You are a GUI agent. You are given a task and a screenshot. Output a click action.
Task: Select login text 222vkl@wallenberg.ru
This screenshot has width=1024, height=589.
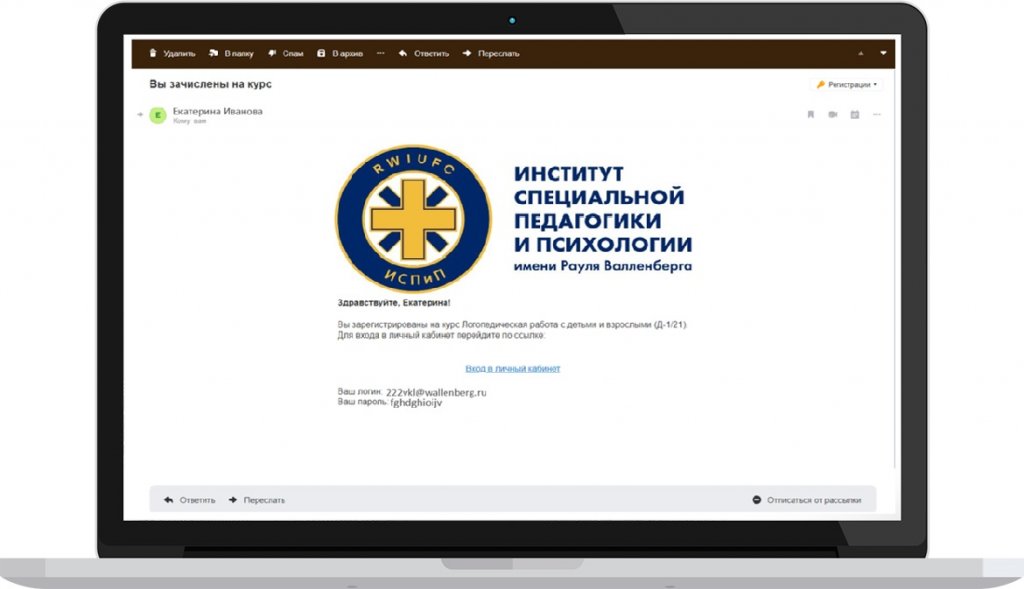(436, 392)
